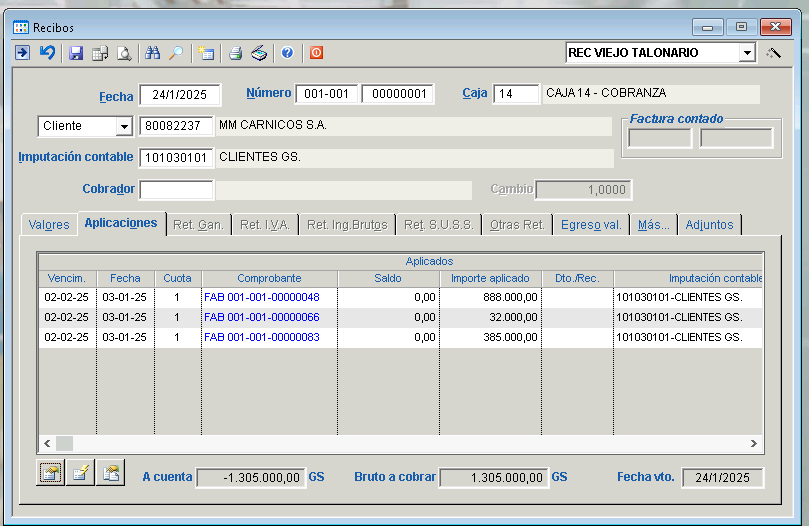Click the empty Cobrador input field
Viewport: 809px width, 526px height.
pyautogui.click(x=176, y=190)
